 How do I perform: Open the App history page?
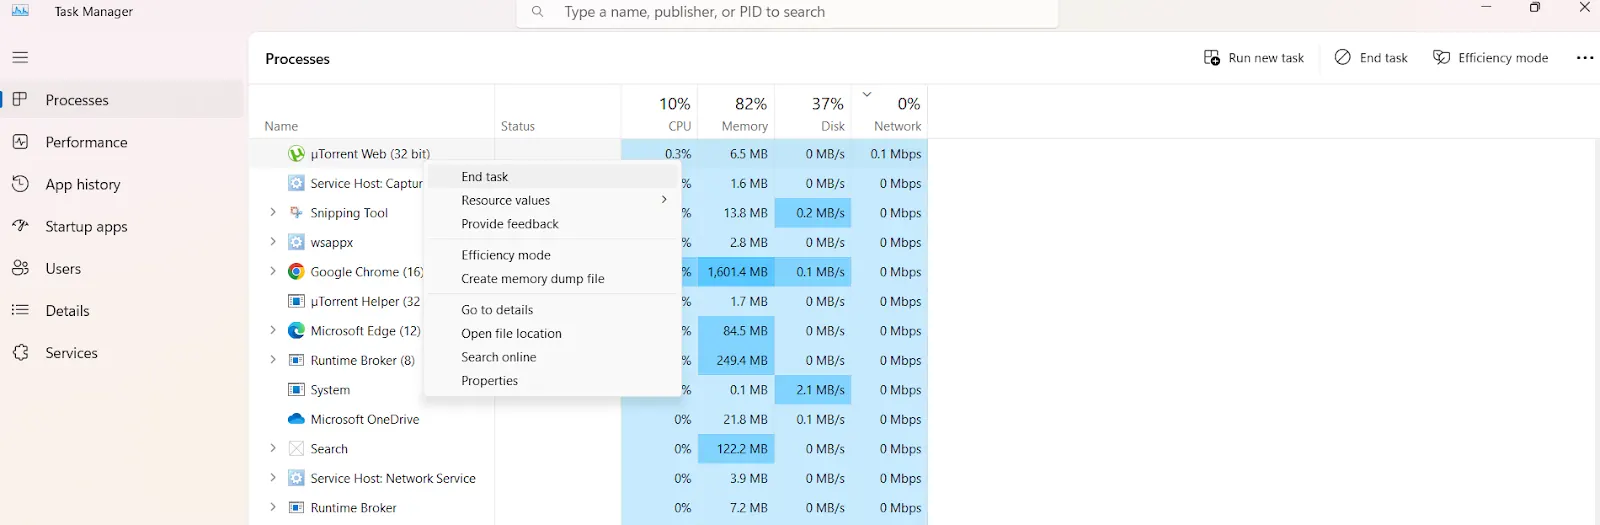coord(123,184)
